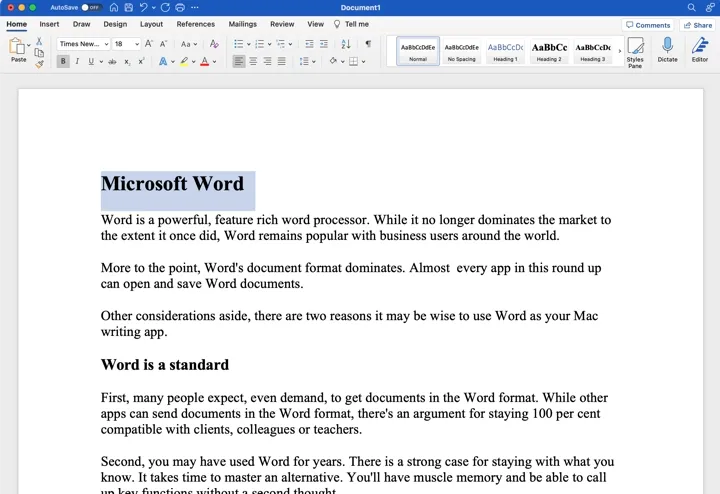This screenshot has height=494, width=720.
Task: Toggle the AutoSave switch
Action: pyautogui.click(x=90, y=7)
